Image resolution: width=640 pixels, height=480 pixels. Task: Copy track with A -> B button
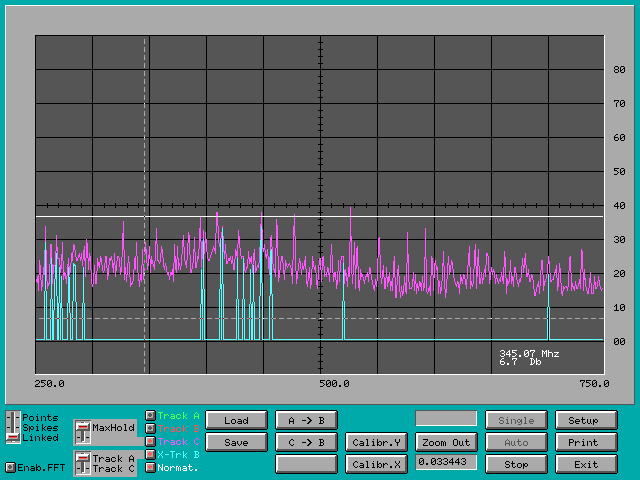click(307, 420)
